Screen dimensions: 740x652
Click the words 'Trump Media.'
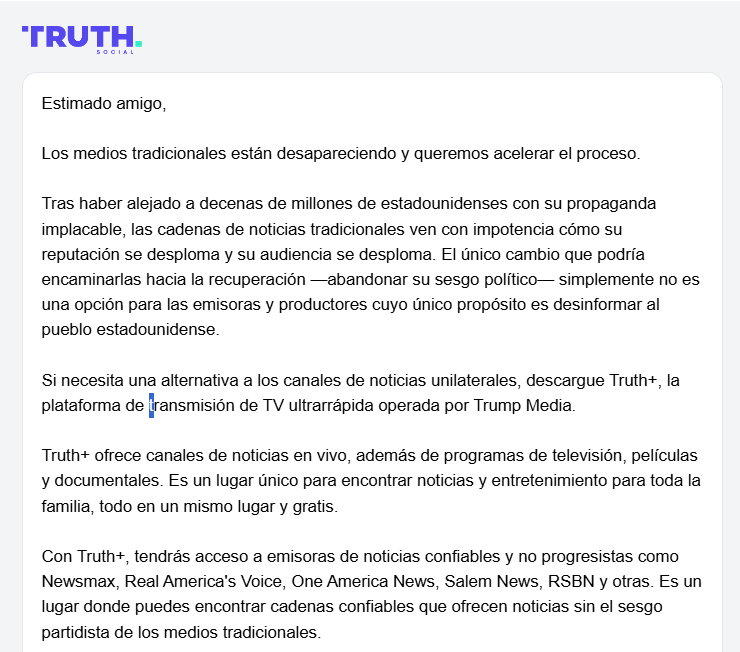point(524,406)
